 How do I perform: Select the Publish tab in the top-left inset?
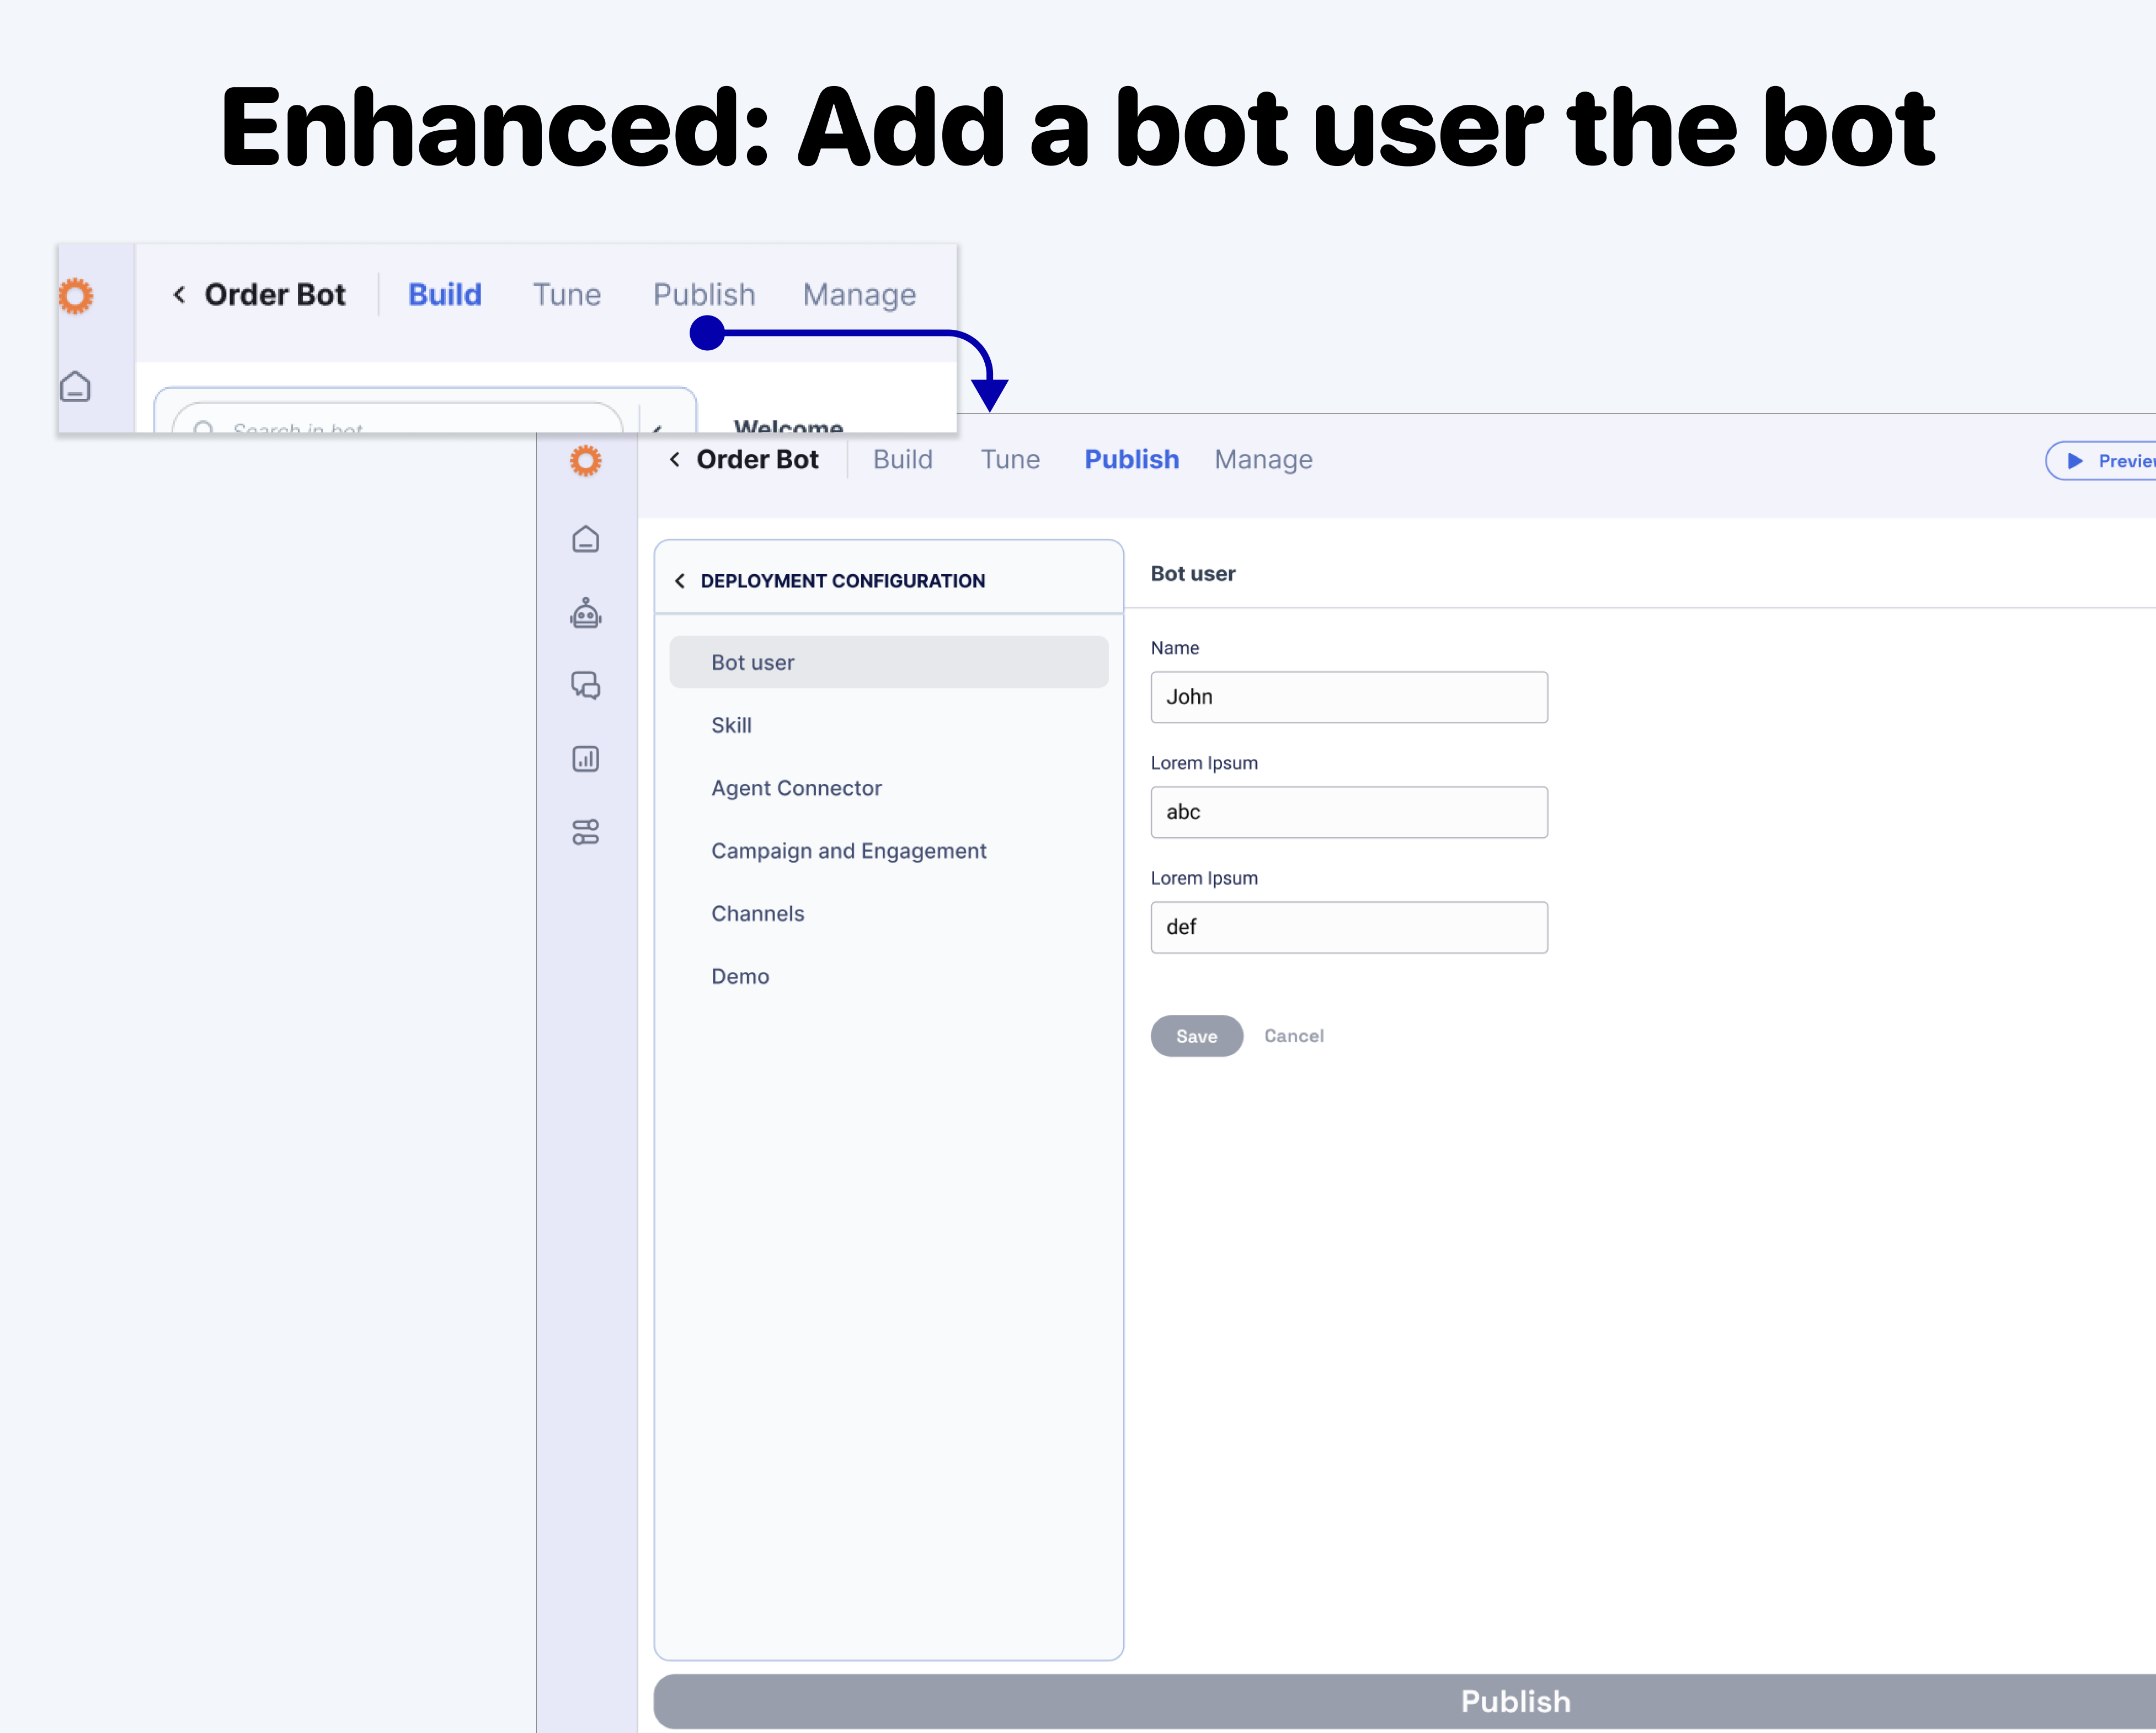(x=704, y=294)
